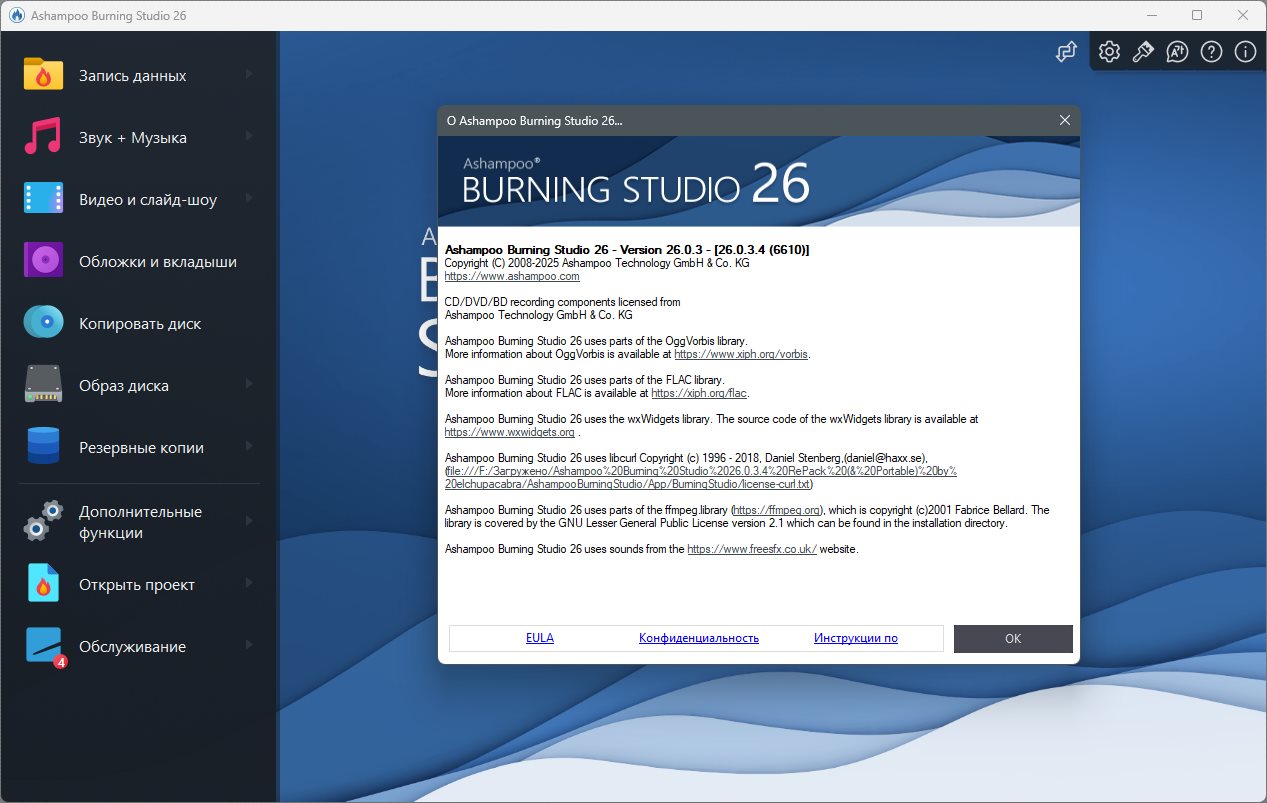Image resolution: width=1267 pixels, height=803 pixels.
Task: Click the Видео и слайд-шоу film icon
Action: [x=43, y=199]
